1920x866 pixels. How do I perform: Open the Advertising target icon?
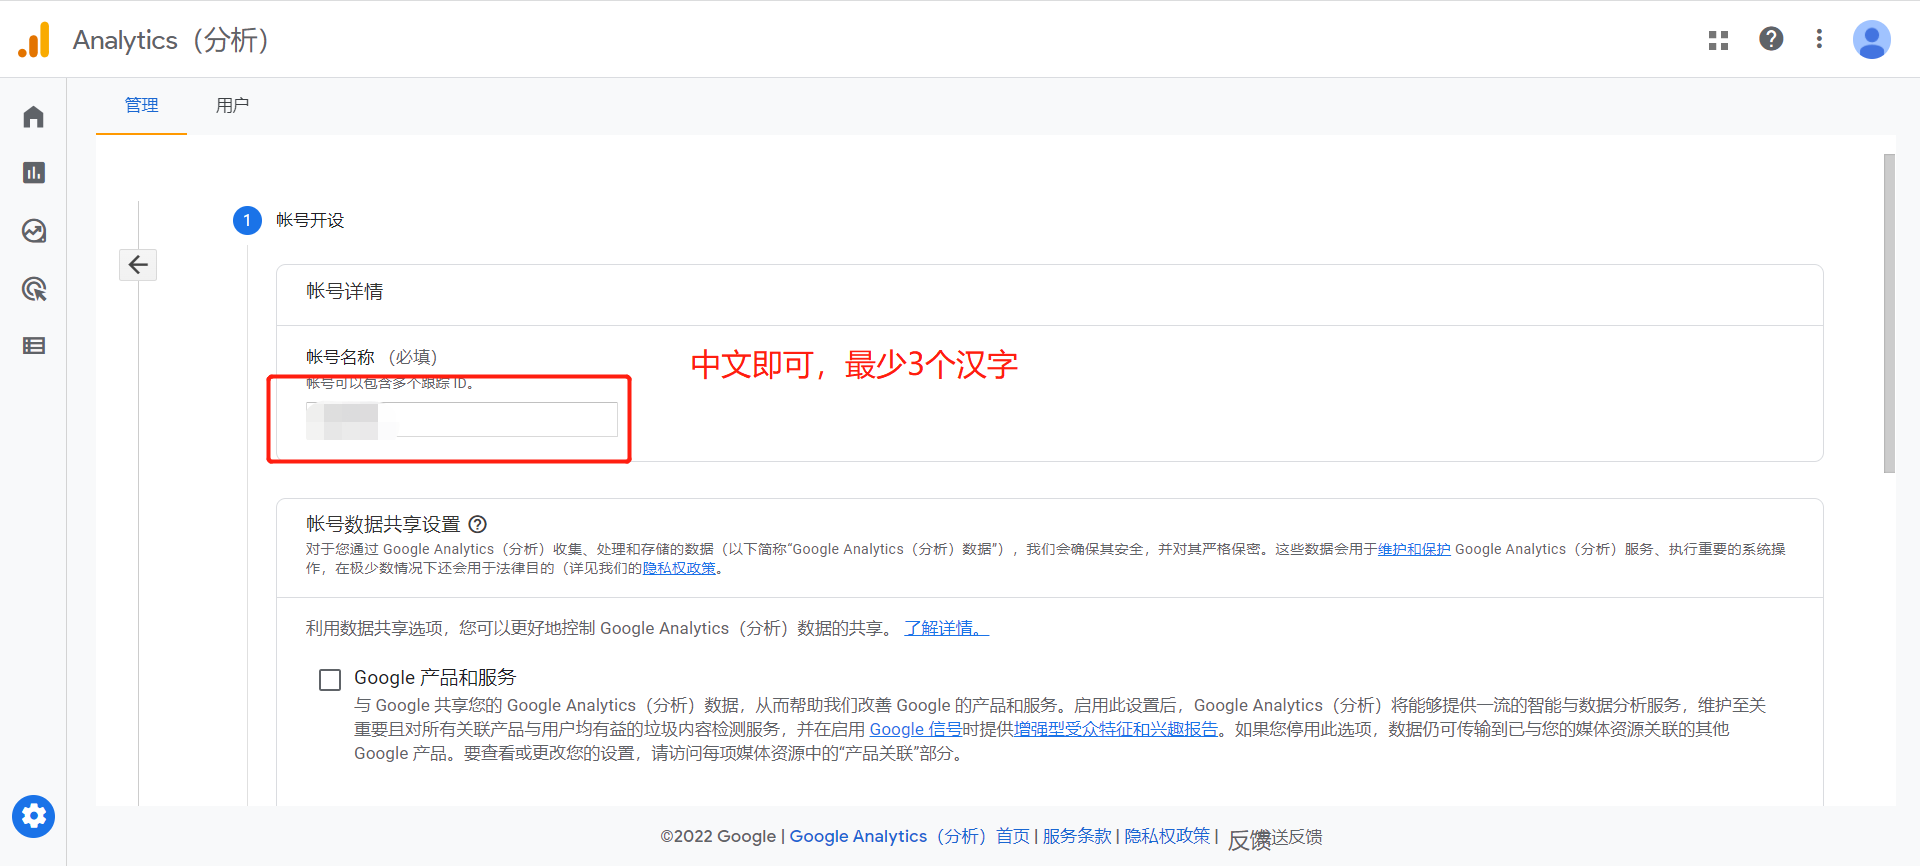[x=34, y=289]
